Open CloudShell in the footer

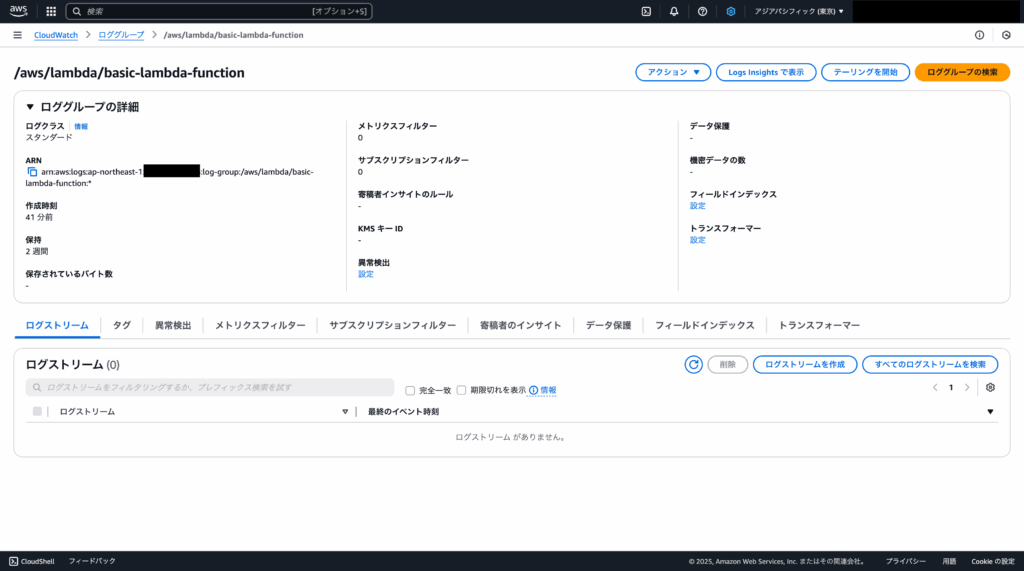pyautogui.click(x=31, y=561)
